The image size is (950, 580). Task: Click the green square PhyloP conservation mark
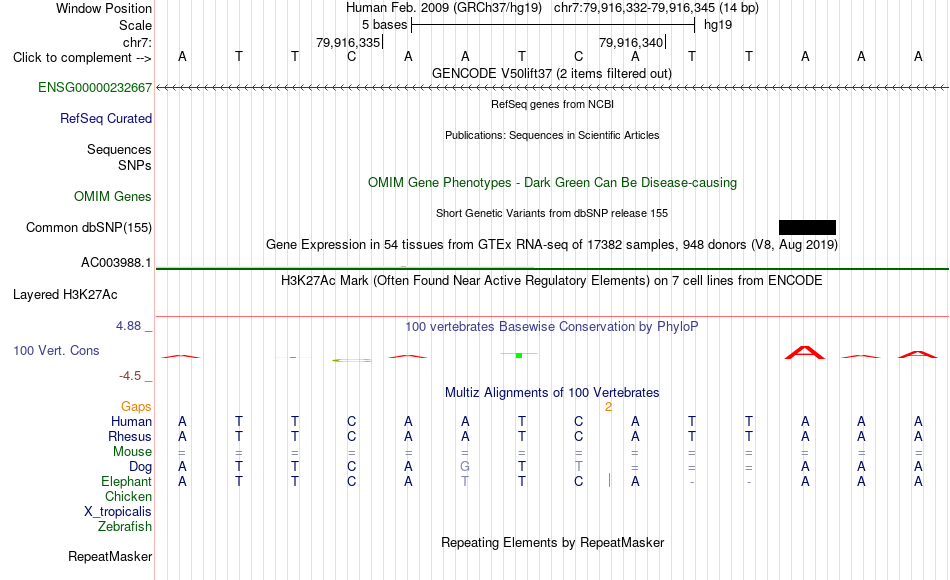(x=519, y=355)
